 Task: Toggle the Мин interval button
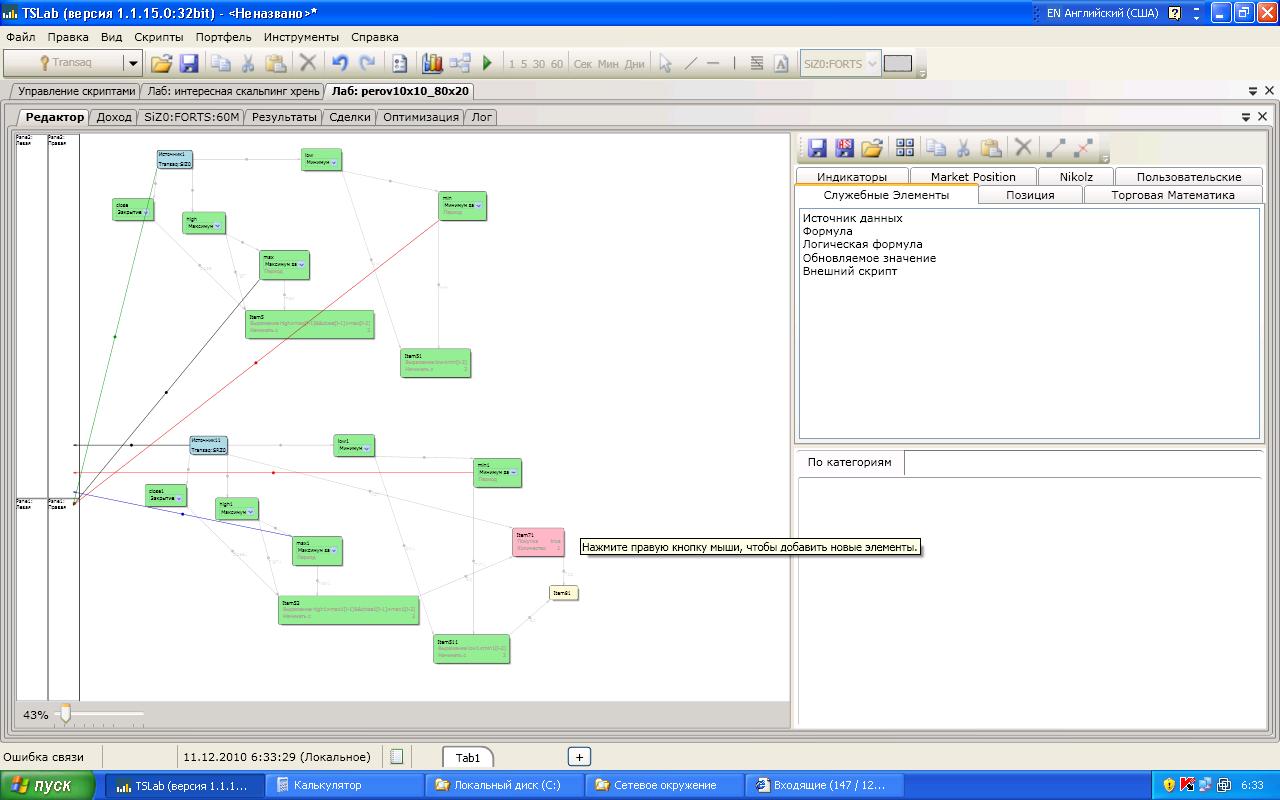(609, 63)
